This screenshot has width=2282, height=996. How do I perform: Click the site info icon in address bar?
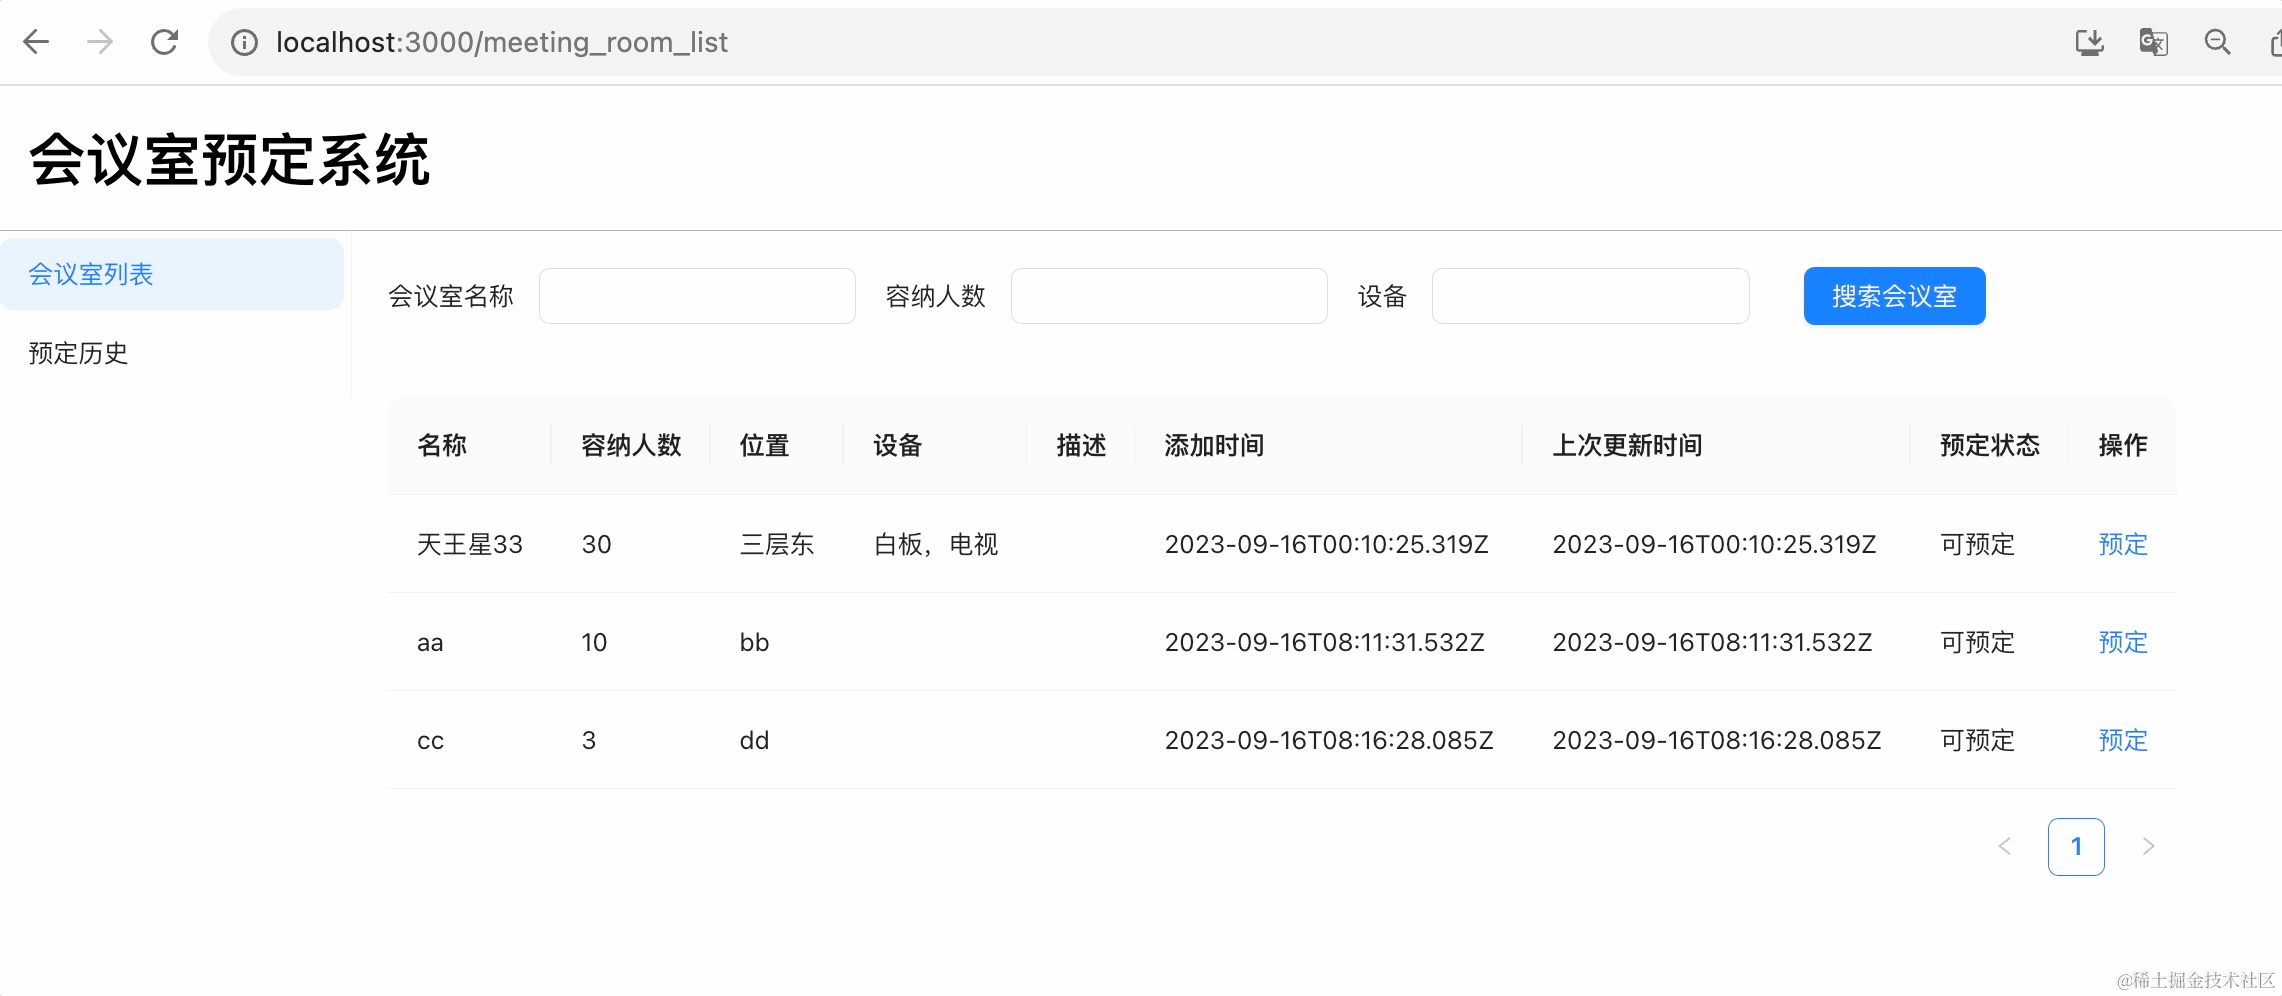pyautogui.click(x=244, y=42)
